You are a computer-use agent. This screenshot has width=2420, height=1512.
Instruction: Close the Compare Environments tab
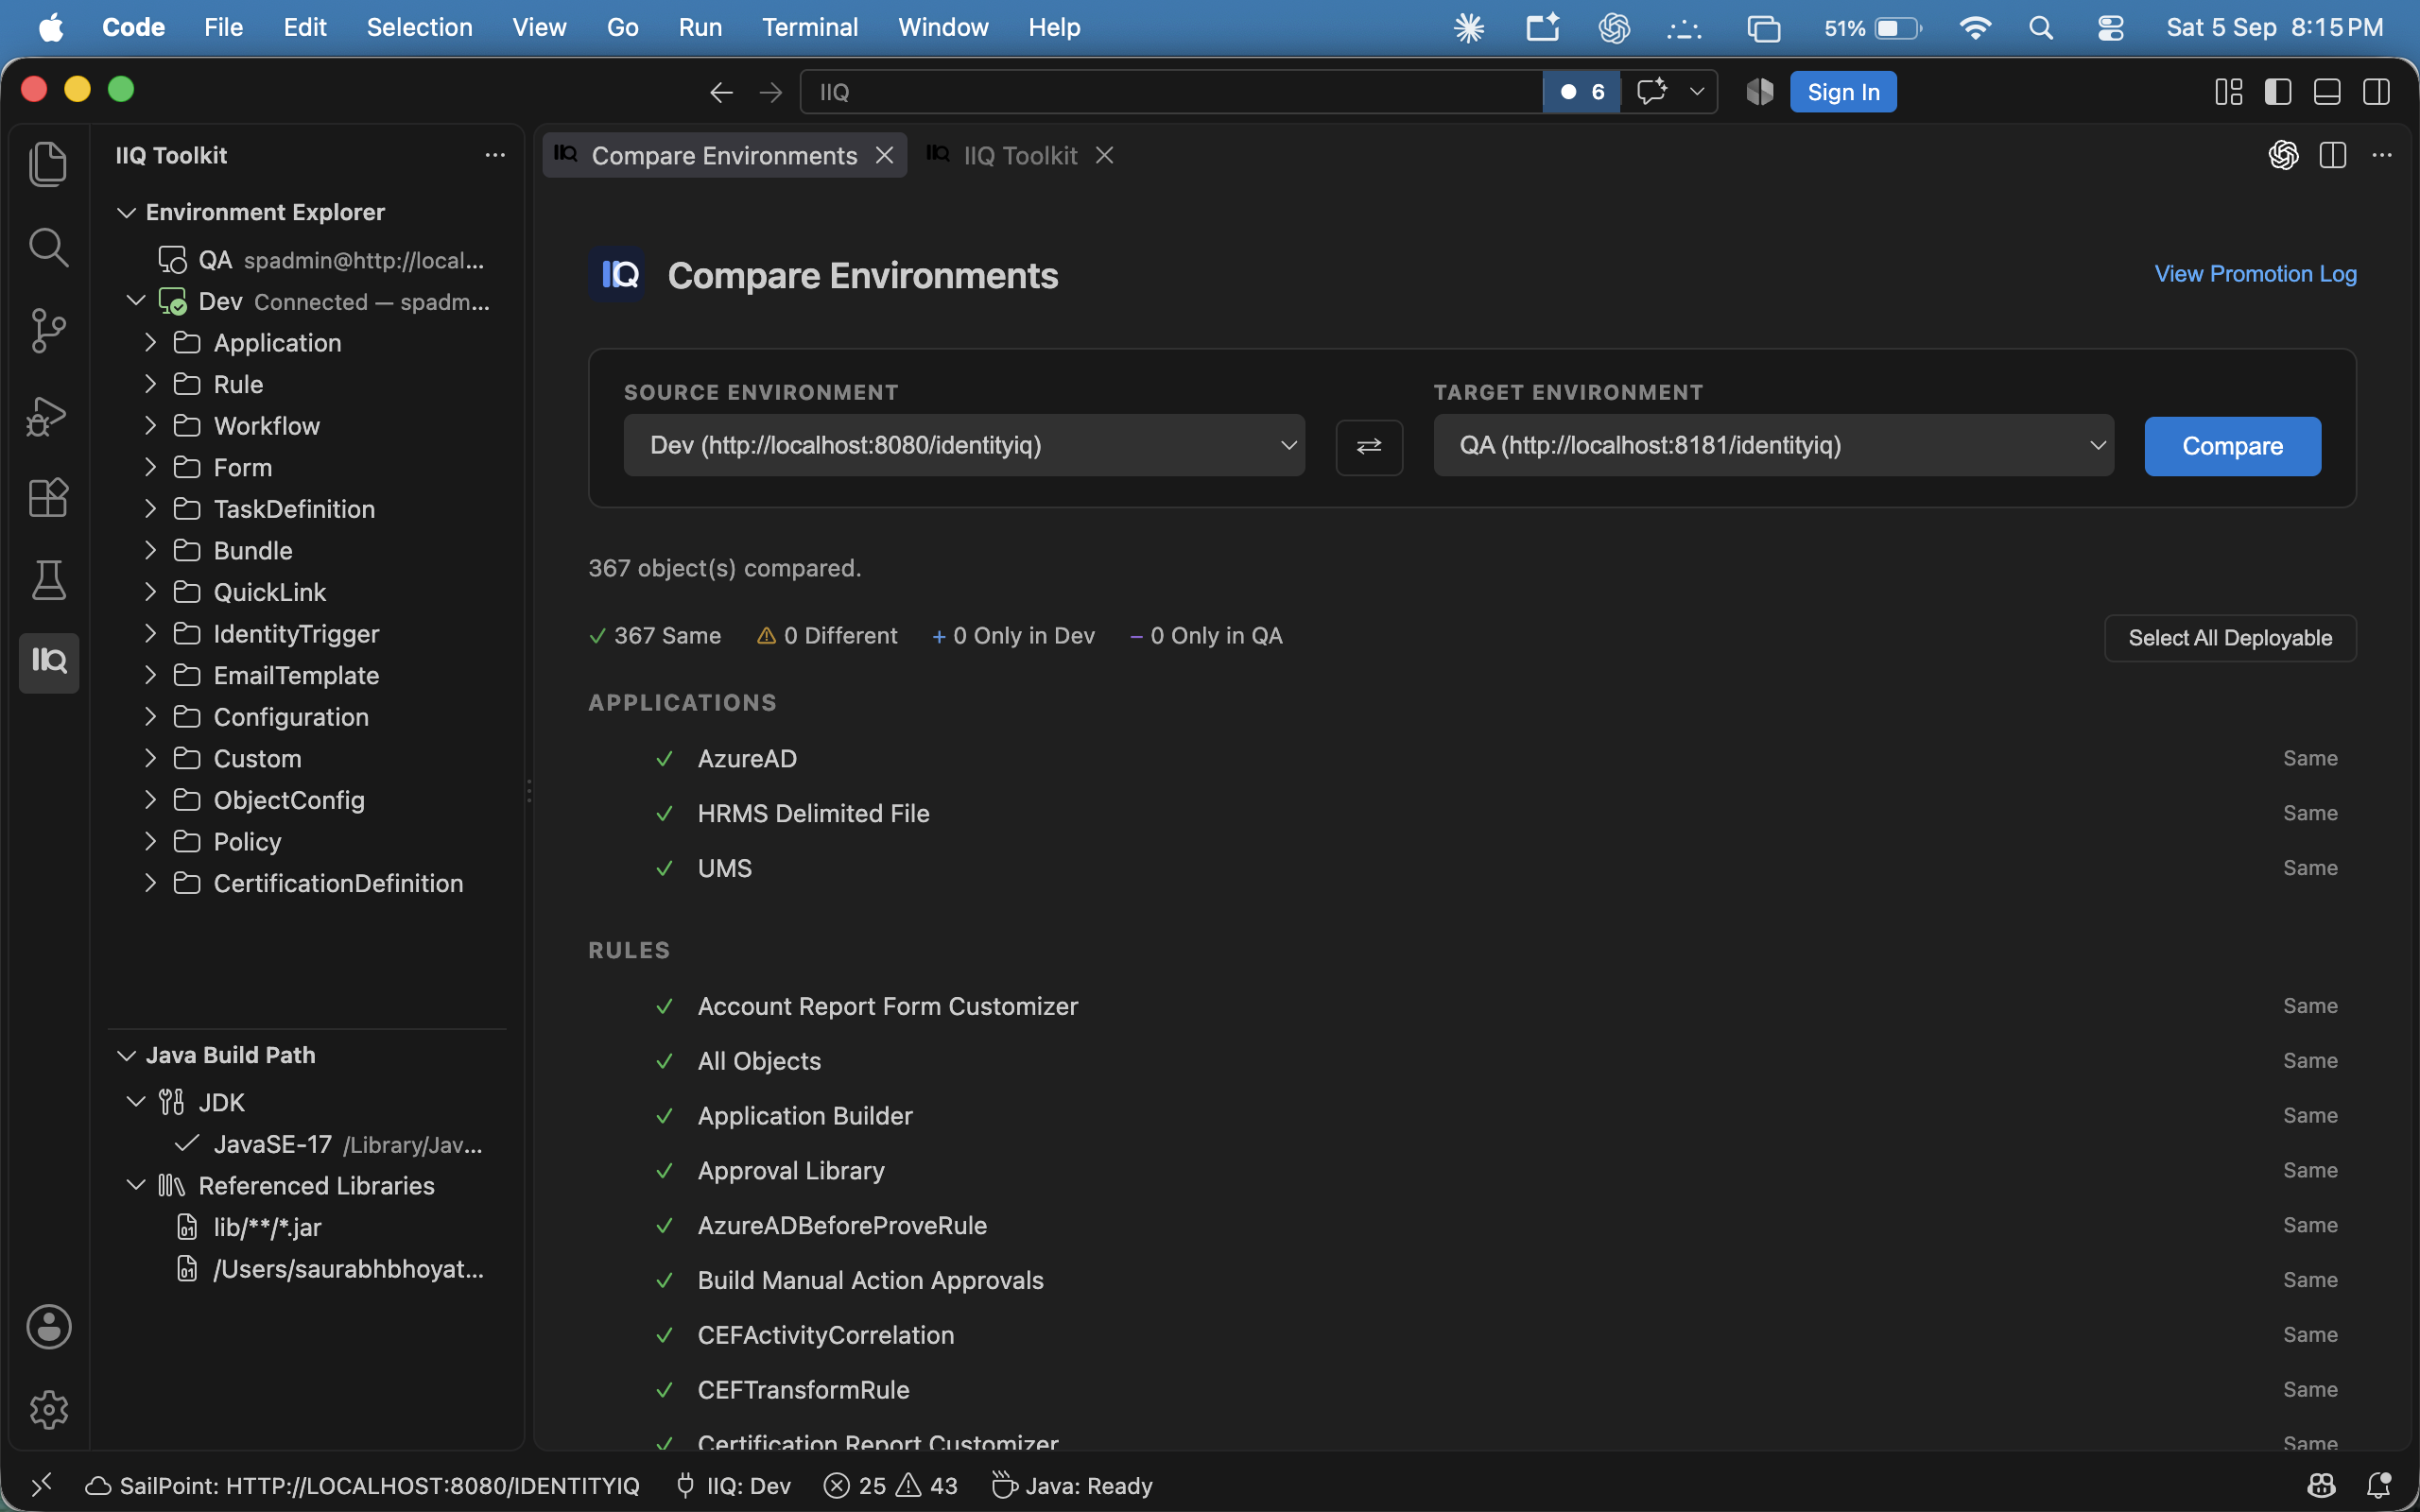pyautogui.click(x=884, y=155)
